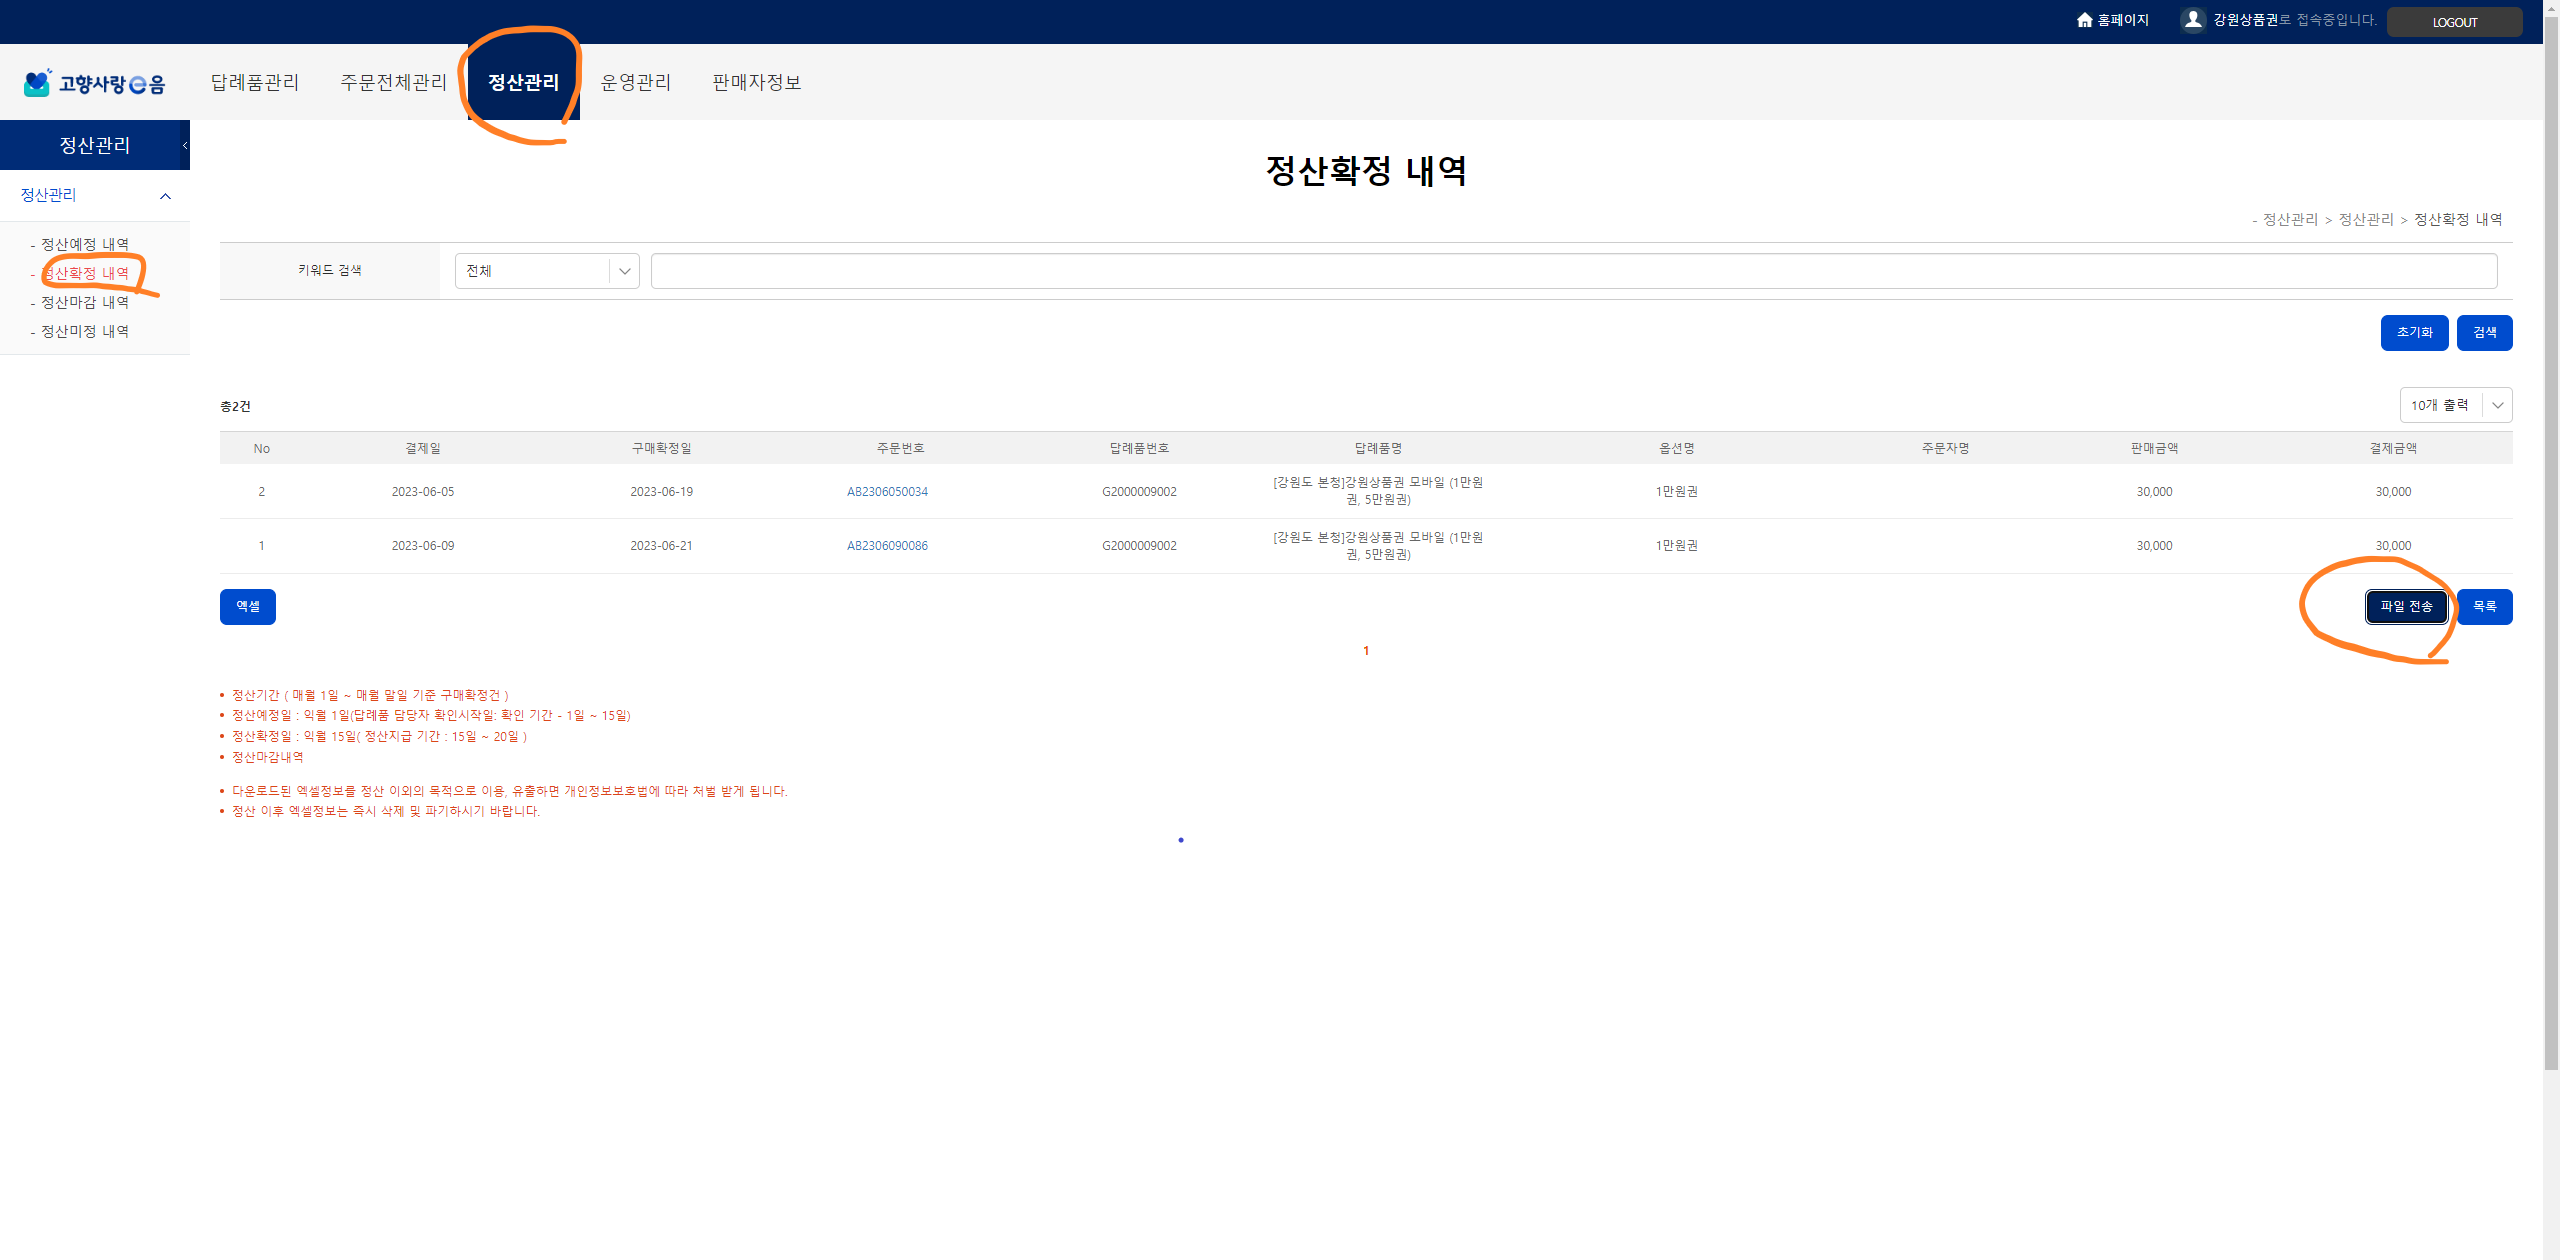Screen dimensions: 2560x1260
Task: Collapse the sidebar with the arrow handle
Action: [x=185, y=145]
